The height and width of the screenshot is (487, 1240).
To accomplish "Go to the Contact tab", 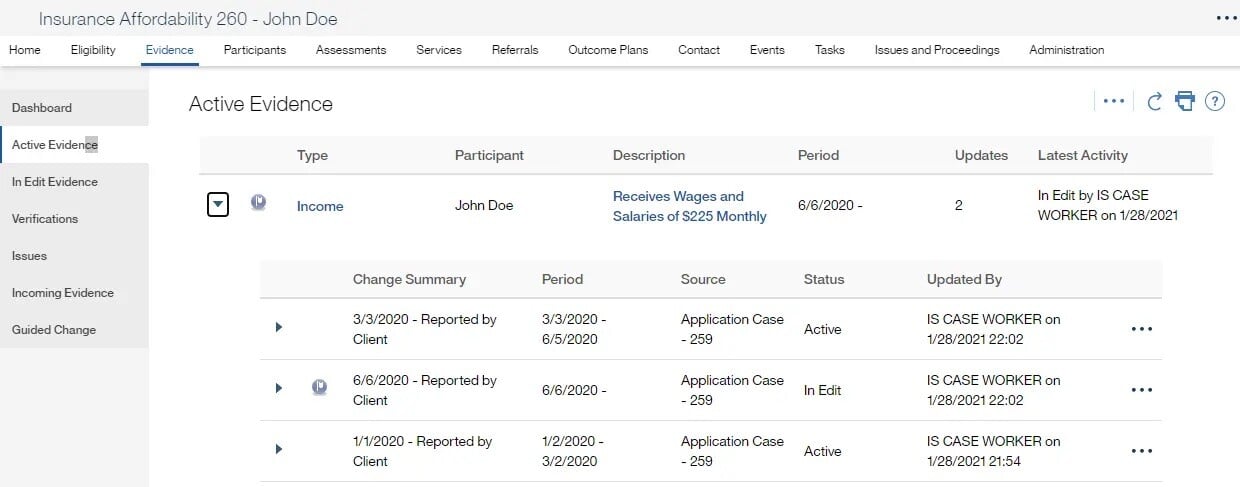I will 699,50.
